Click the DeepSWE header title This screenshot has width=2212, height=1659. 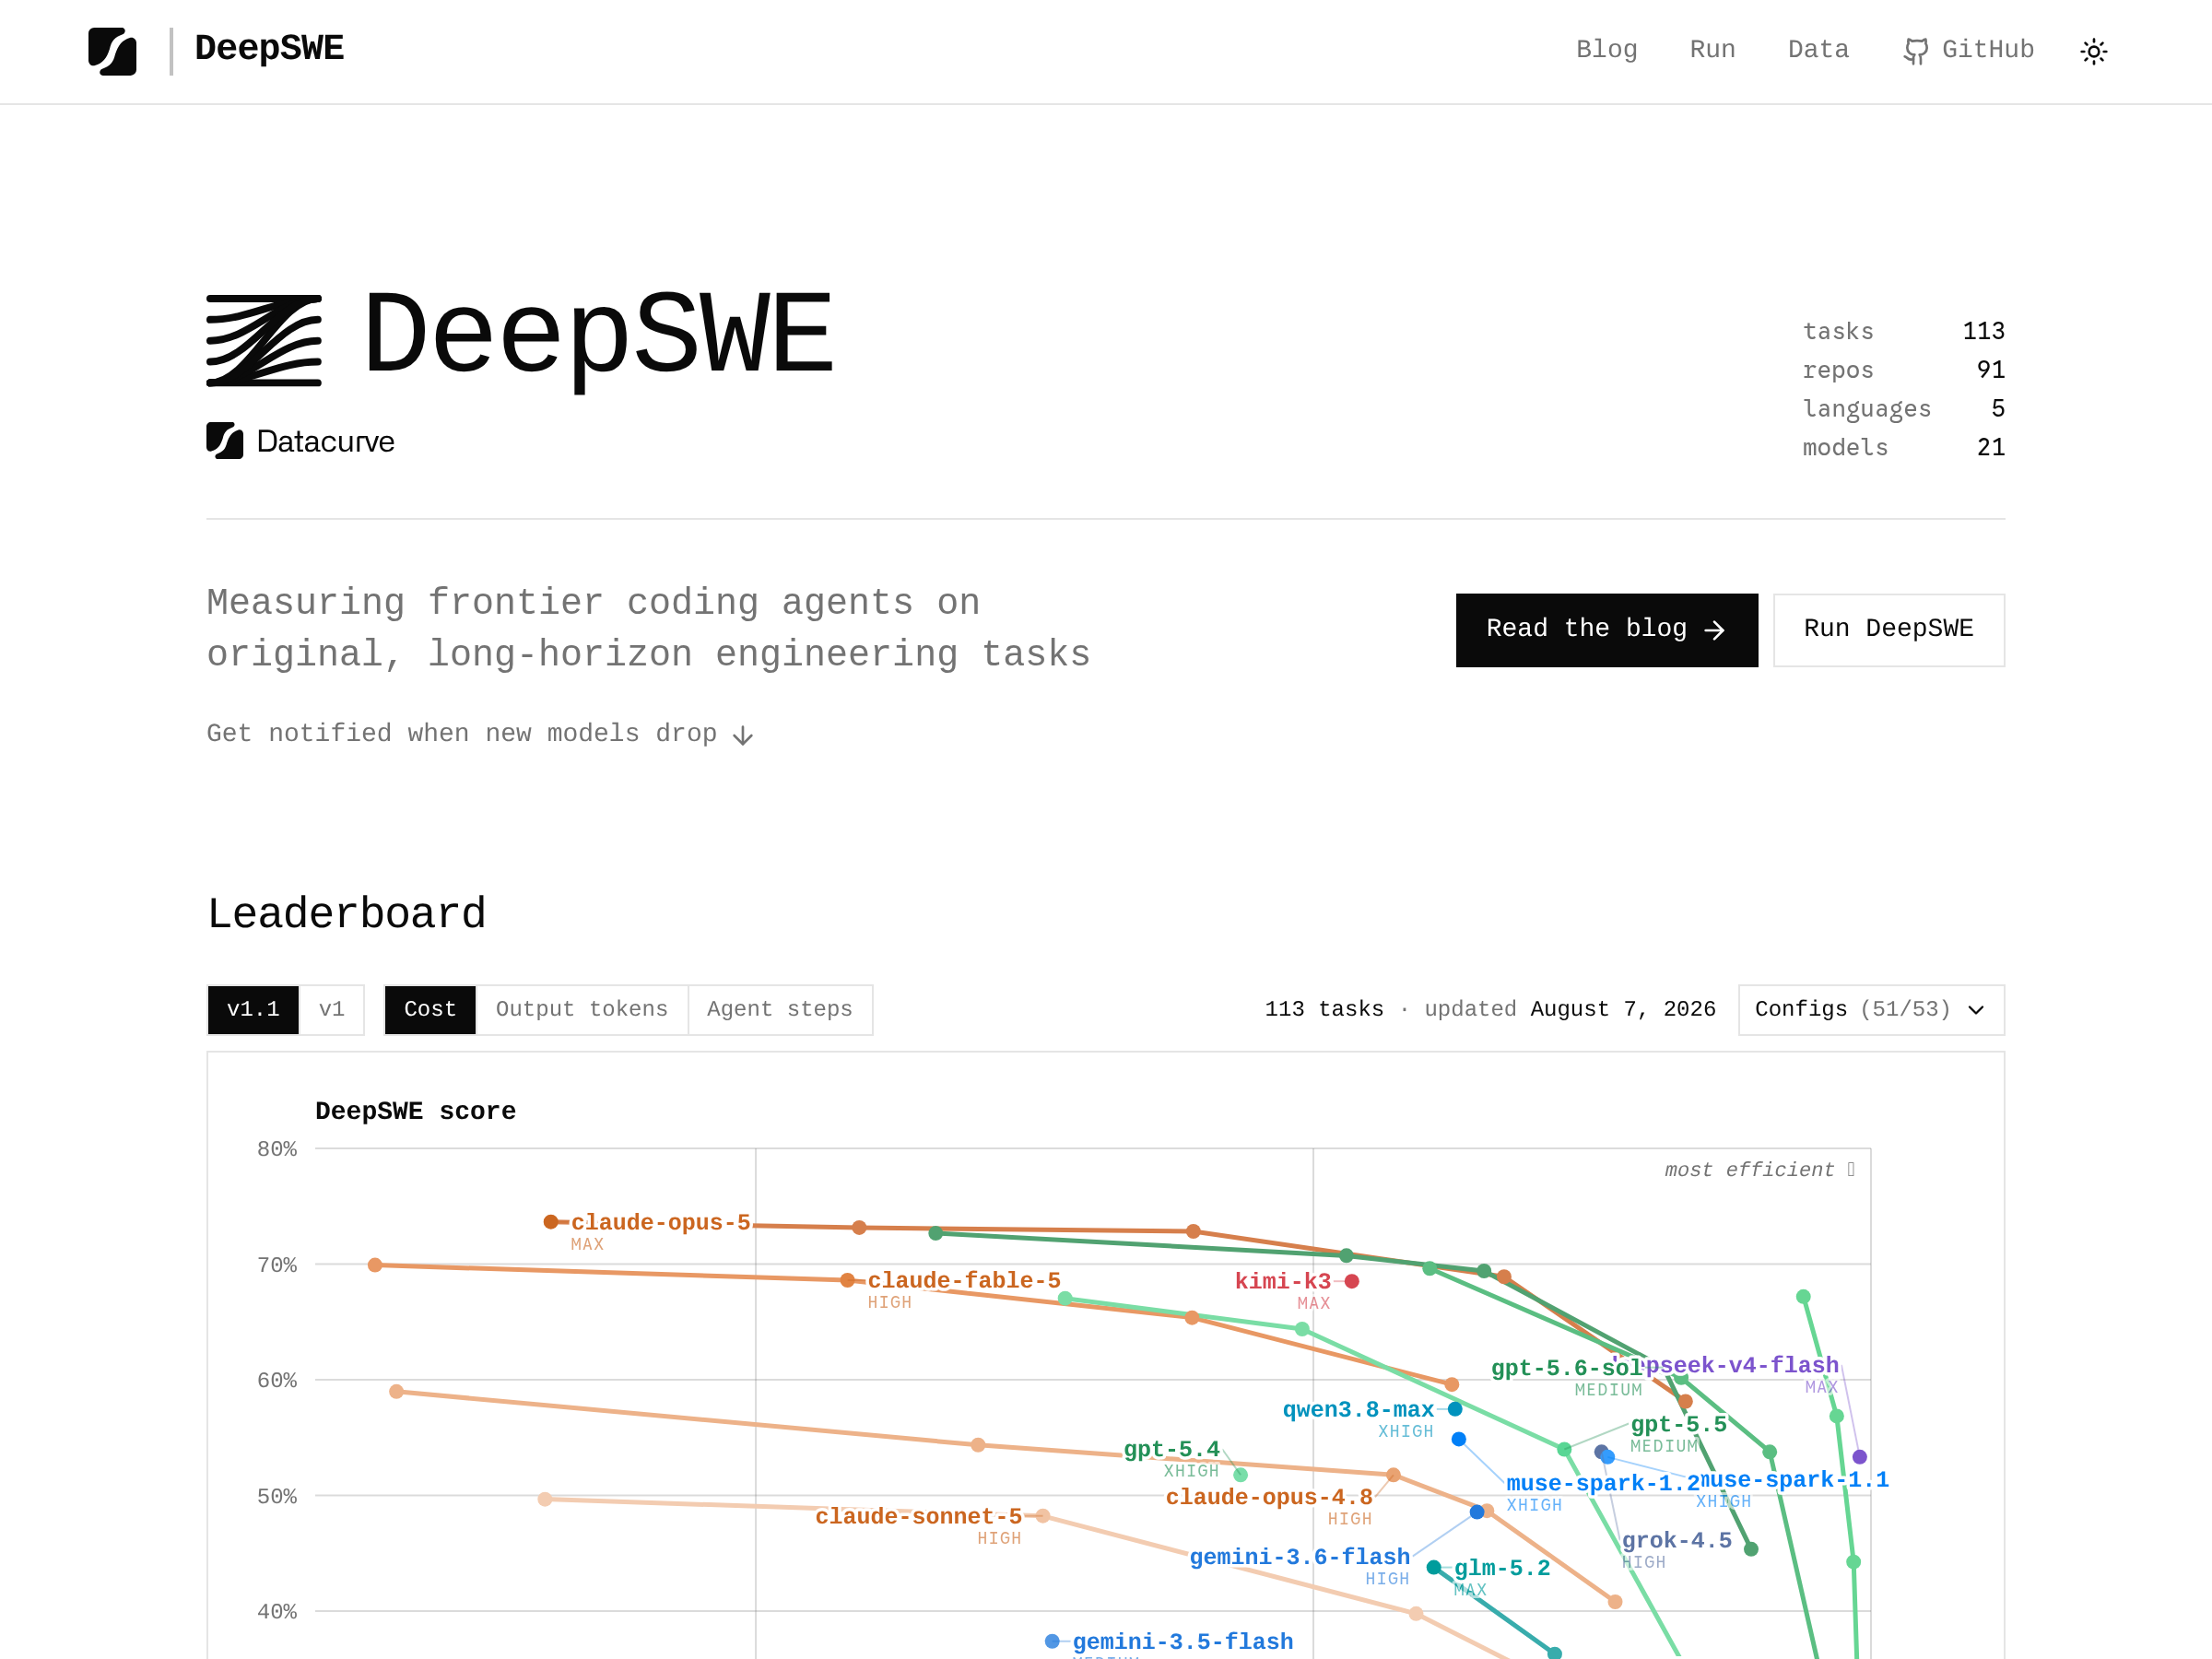(x=269, y=48)
